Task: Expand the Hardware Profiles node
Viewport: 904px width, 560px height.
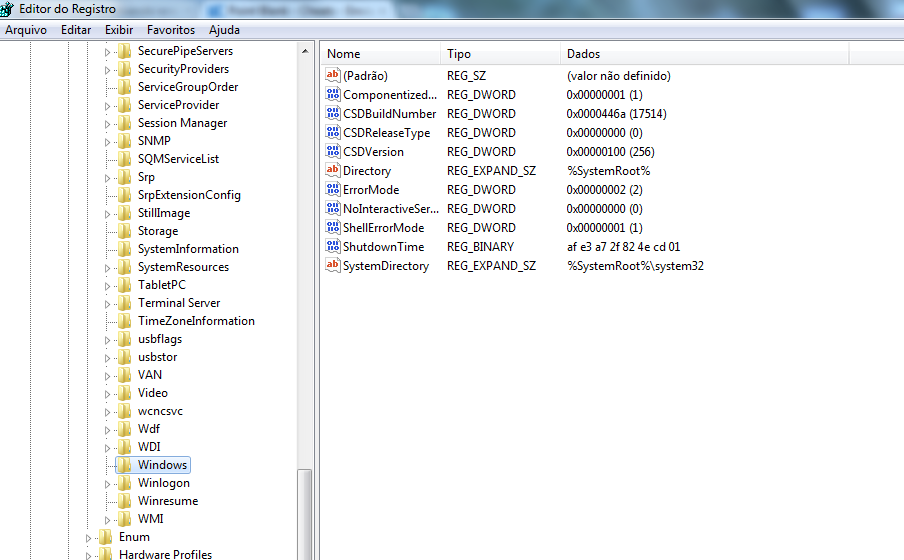Action: point(89,555)
